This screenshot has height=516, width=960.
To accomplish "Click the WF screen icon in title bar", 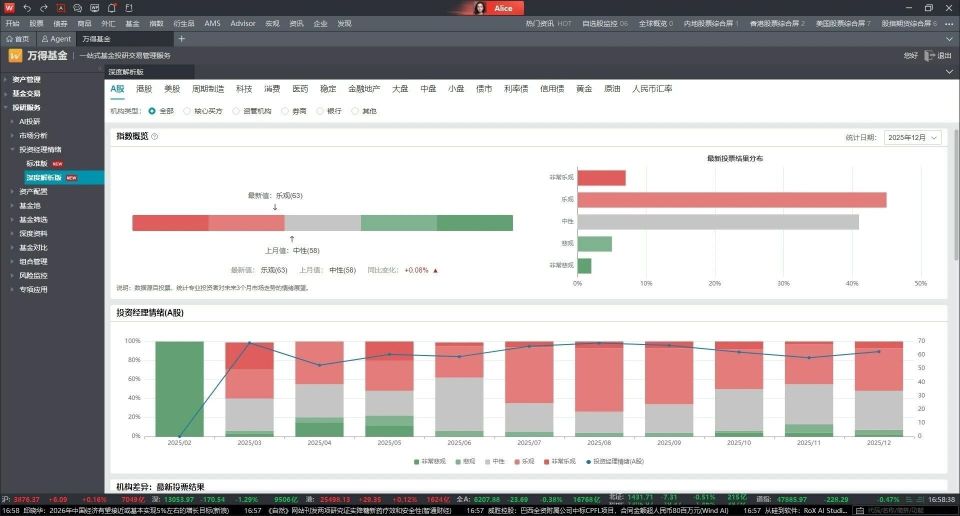I will point(94,8).
